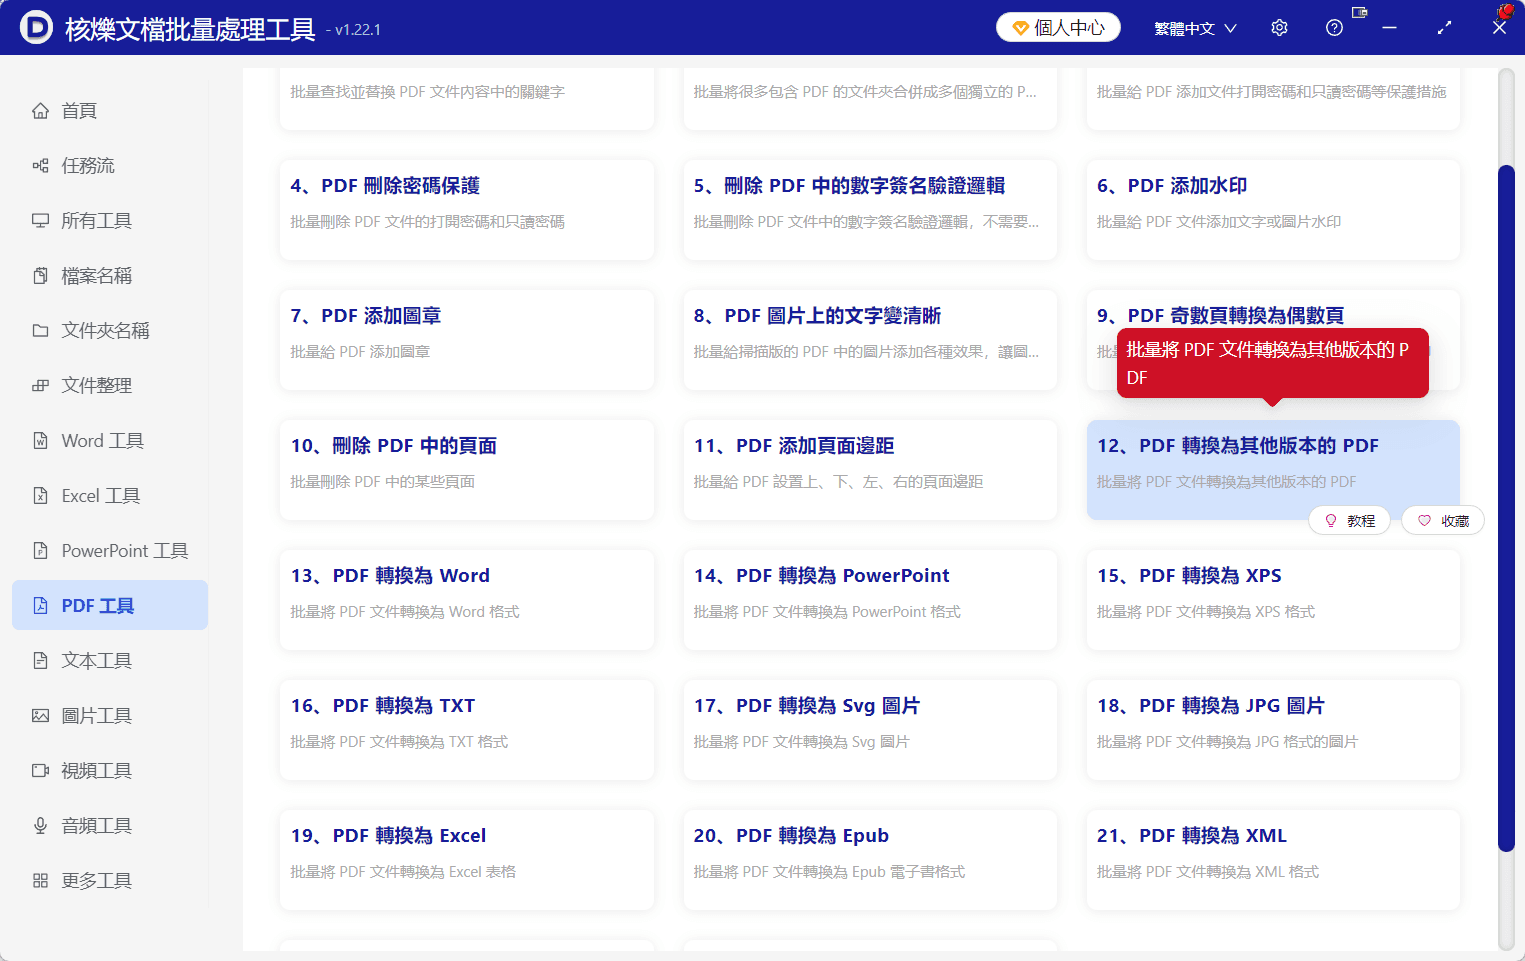Image resolution: width=1525 pixels, height=961 pixels.
Task: Open 'PDF 刪除密碼保護' tool card
Action: point(467,210)
